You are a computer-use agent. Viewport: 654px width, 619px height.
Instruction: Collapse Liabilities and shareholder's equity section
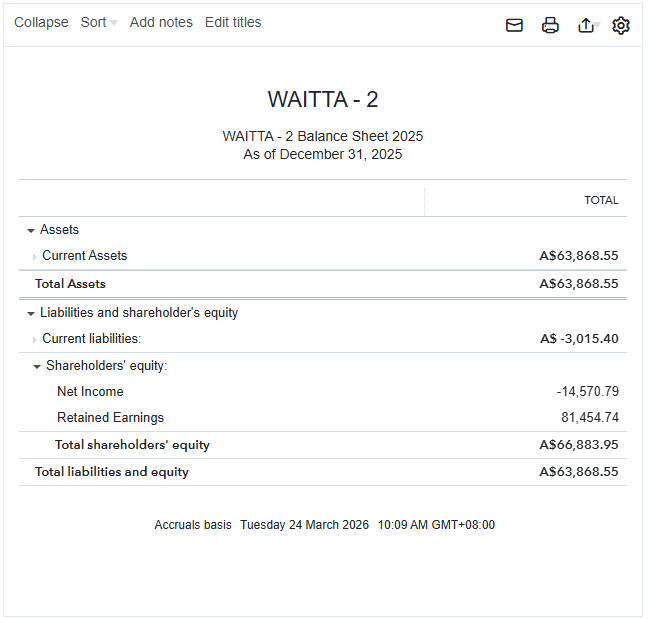pos(31,313)
